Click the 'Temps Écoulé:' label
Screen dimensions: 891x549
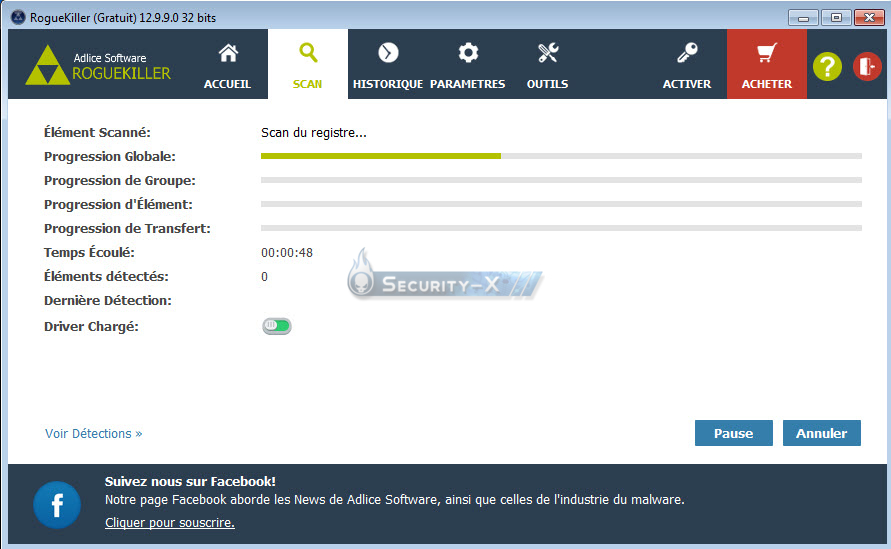tap(89, 252)
